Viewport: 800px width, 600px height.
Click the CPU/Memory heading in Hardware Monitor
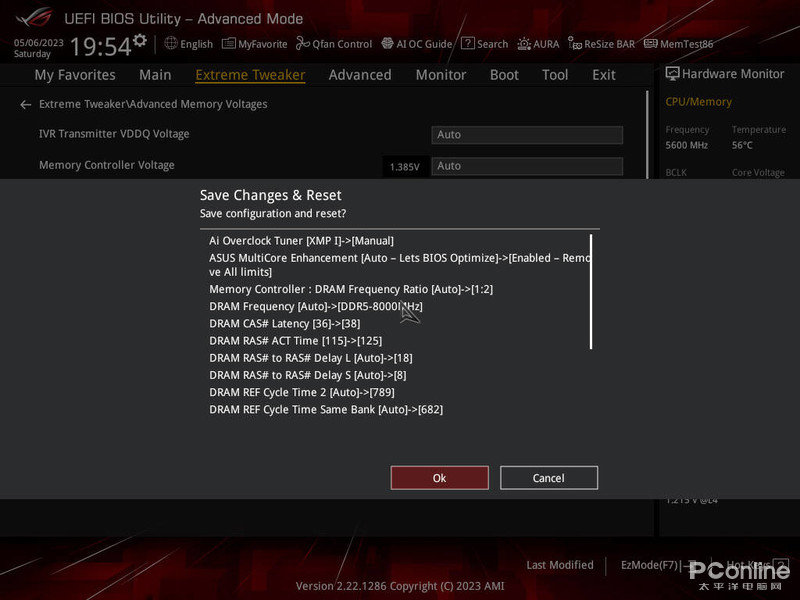point(698,102)
